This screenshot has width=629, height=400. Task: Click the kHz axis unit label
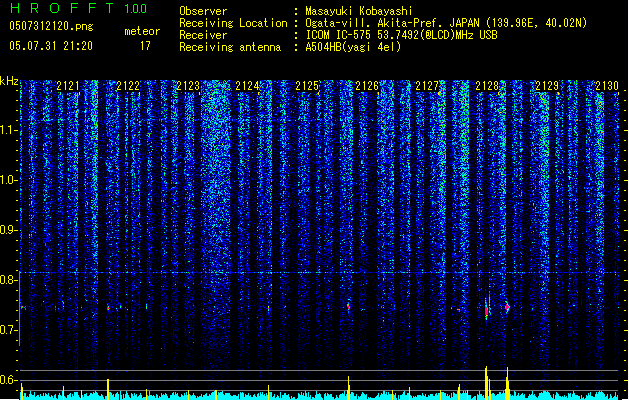click(9, 81)
